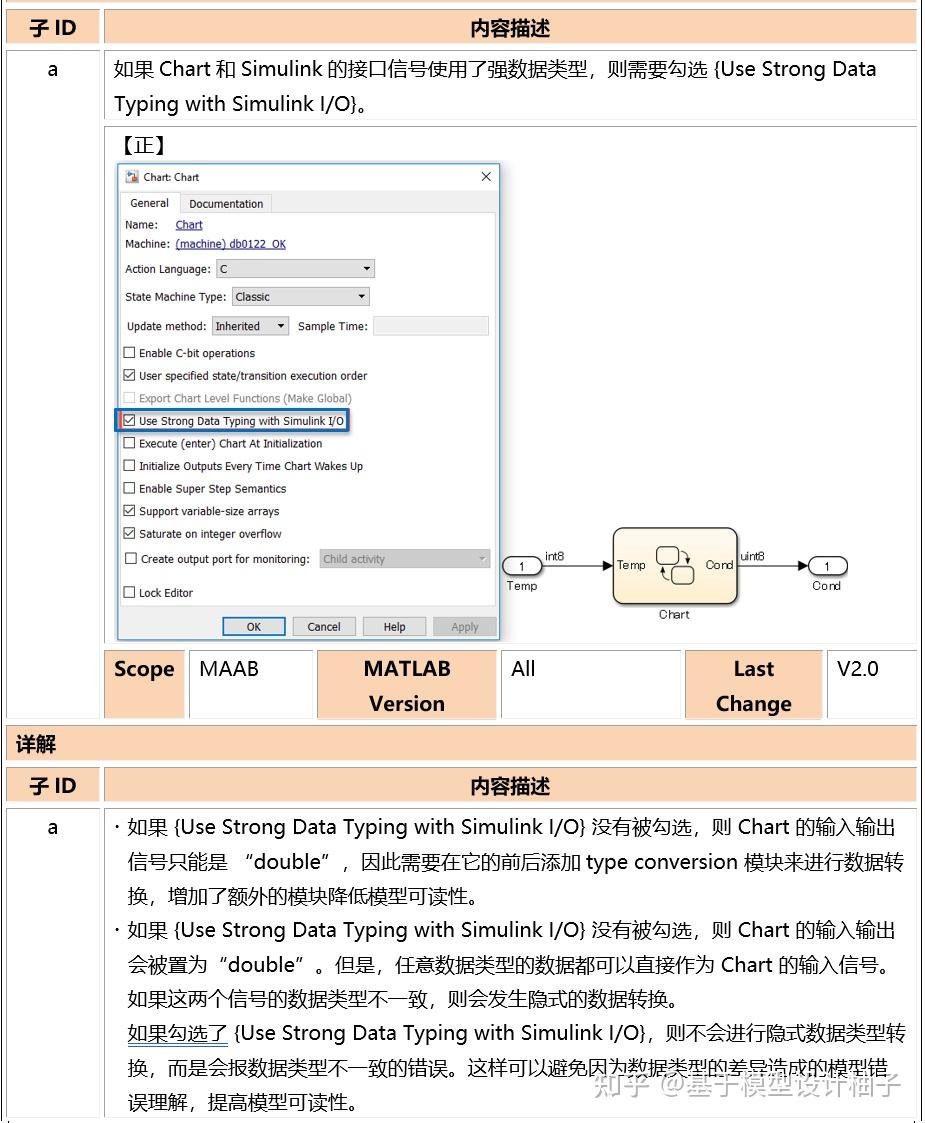Switch to the Documentation tab
The image size is (925, 1123).
tap(226, 203)
